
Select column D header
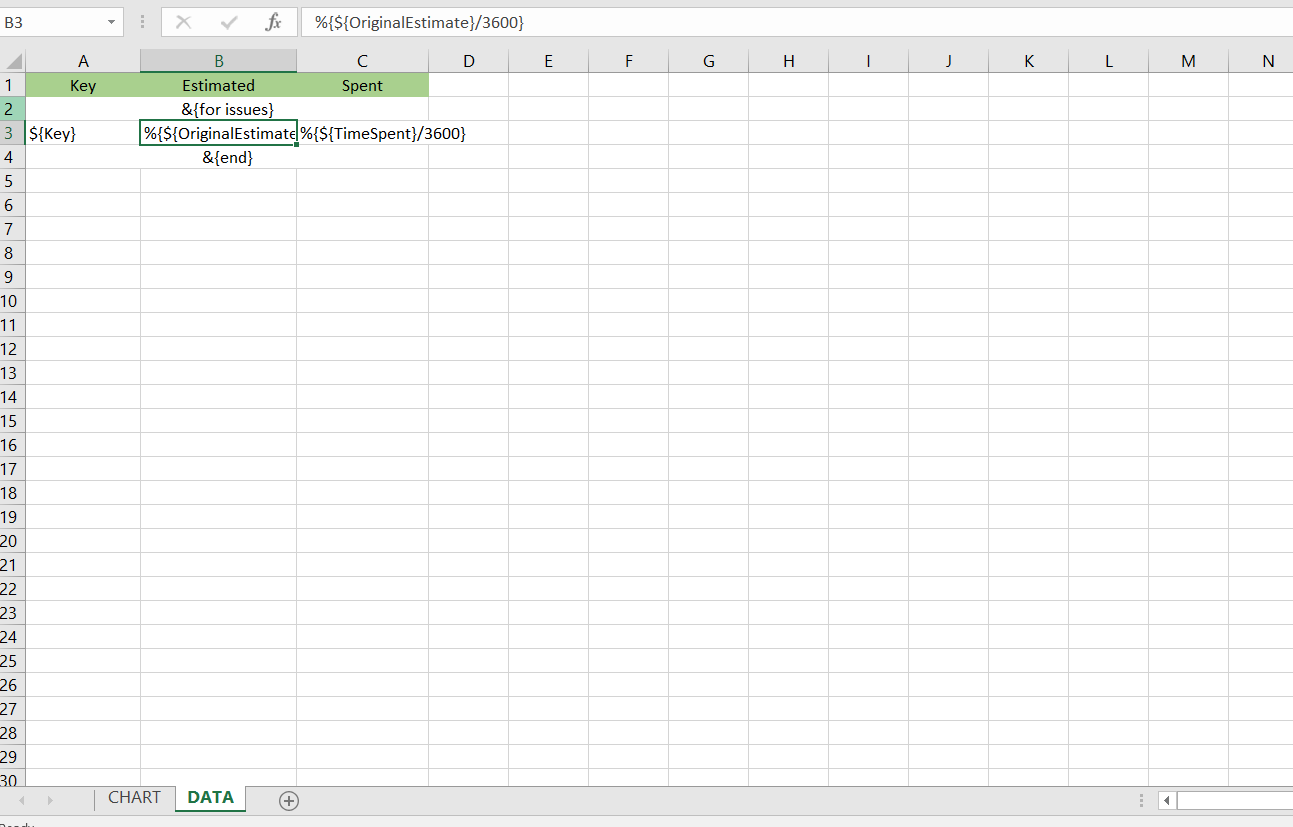click(468, 61)
